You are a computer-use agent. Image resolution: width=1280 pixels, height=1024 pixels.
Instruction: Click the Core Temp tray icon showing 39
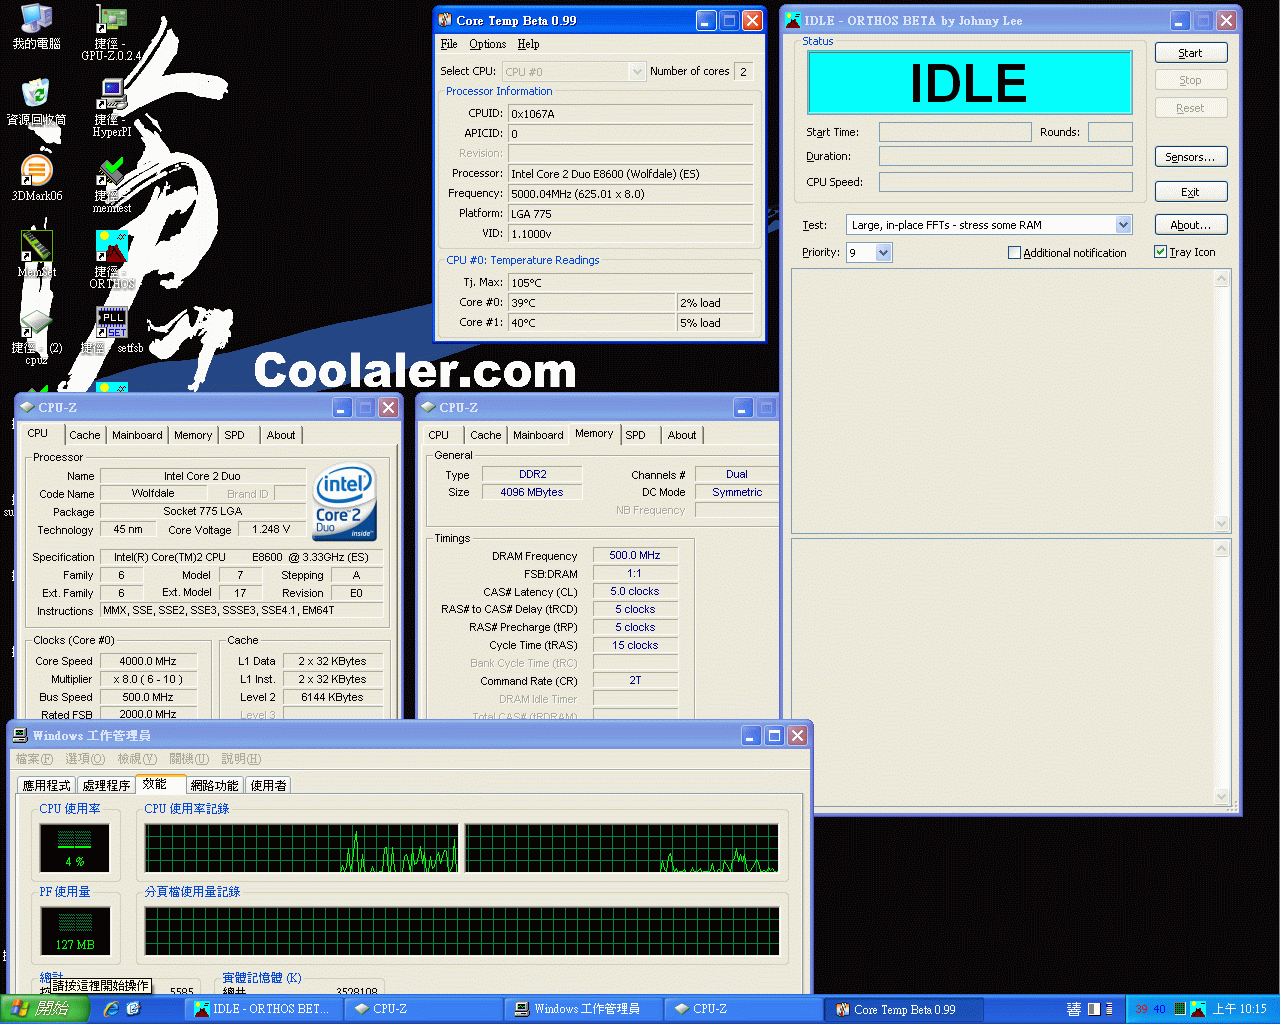point(1142,1009)
